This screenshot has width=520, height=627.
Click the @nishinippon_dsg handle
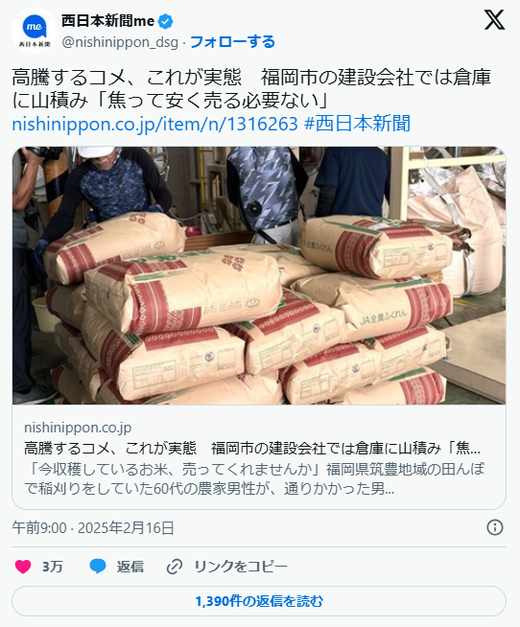tap(120, 42)
